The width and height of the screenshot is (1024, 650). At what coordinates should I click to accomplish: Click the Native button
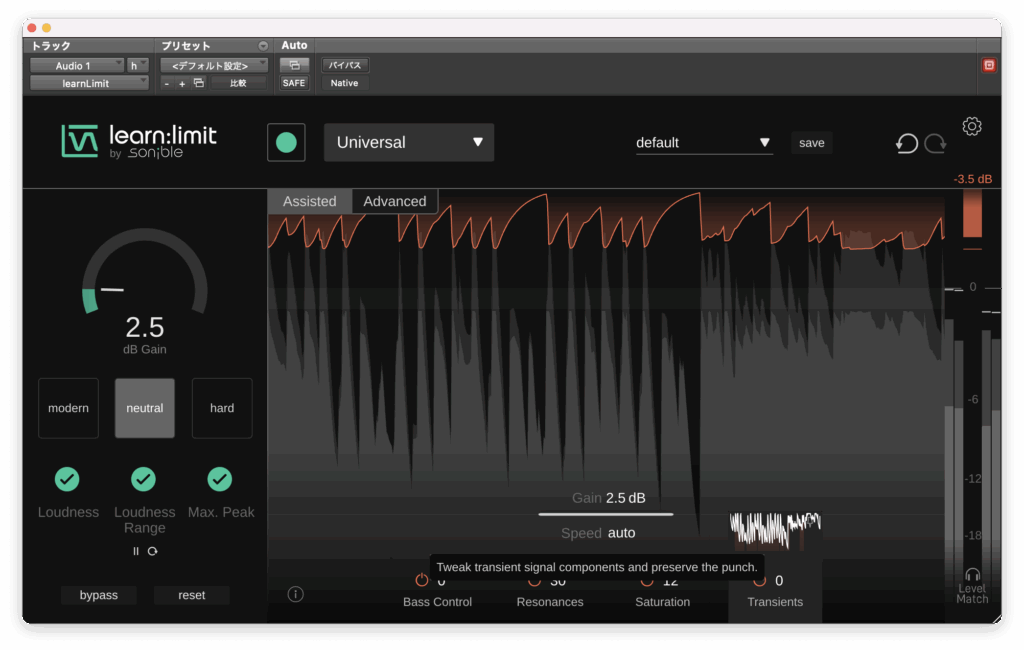344,83
